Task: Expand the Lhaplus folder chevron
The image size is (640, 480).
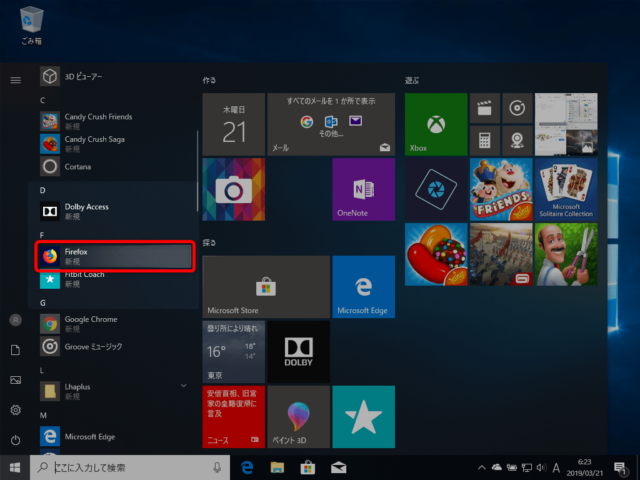Action: [184, 386]
